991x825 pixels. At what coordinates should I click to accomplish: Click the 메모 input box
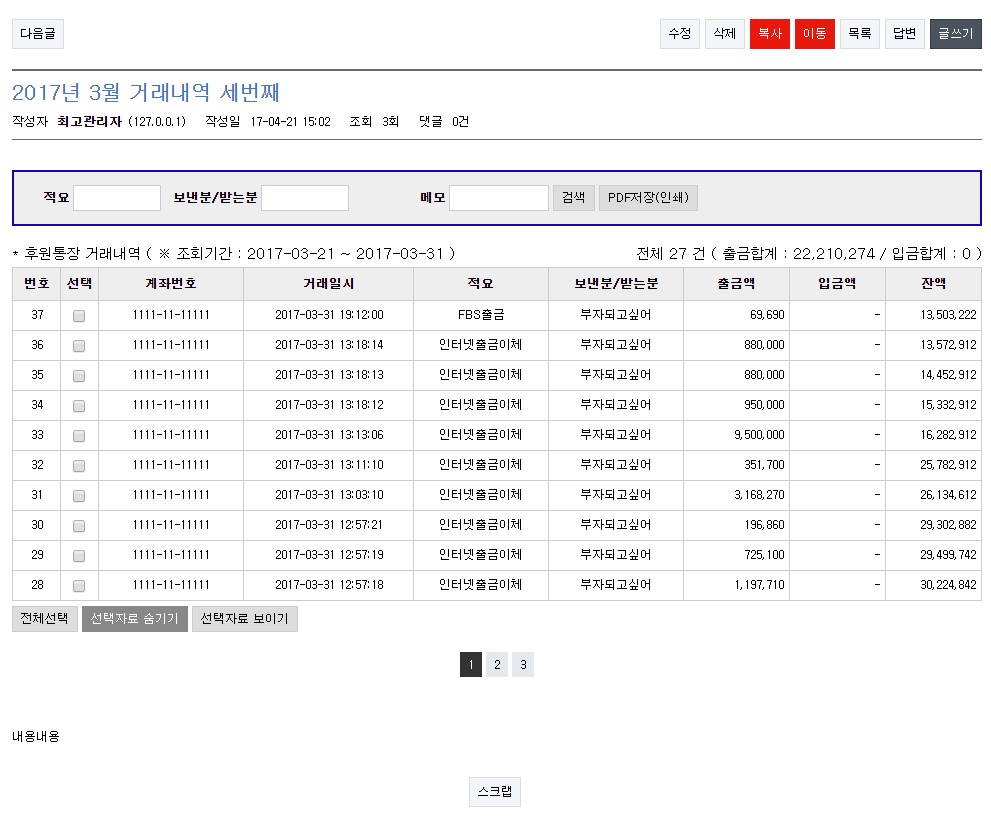498,198
